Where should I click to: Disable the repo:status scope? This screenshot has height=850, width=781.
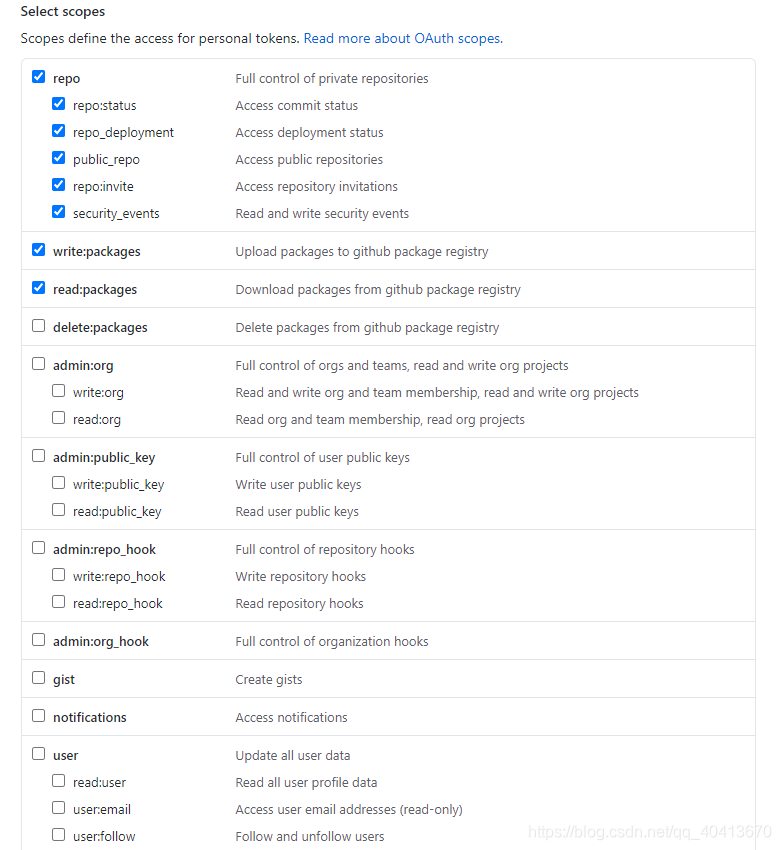[x=58, y=103]
